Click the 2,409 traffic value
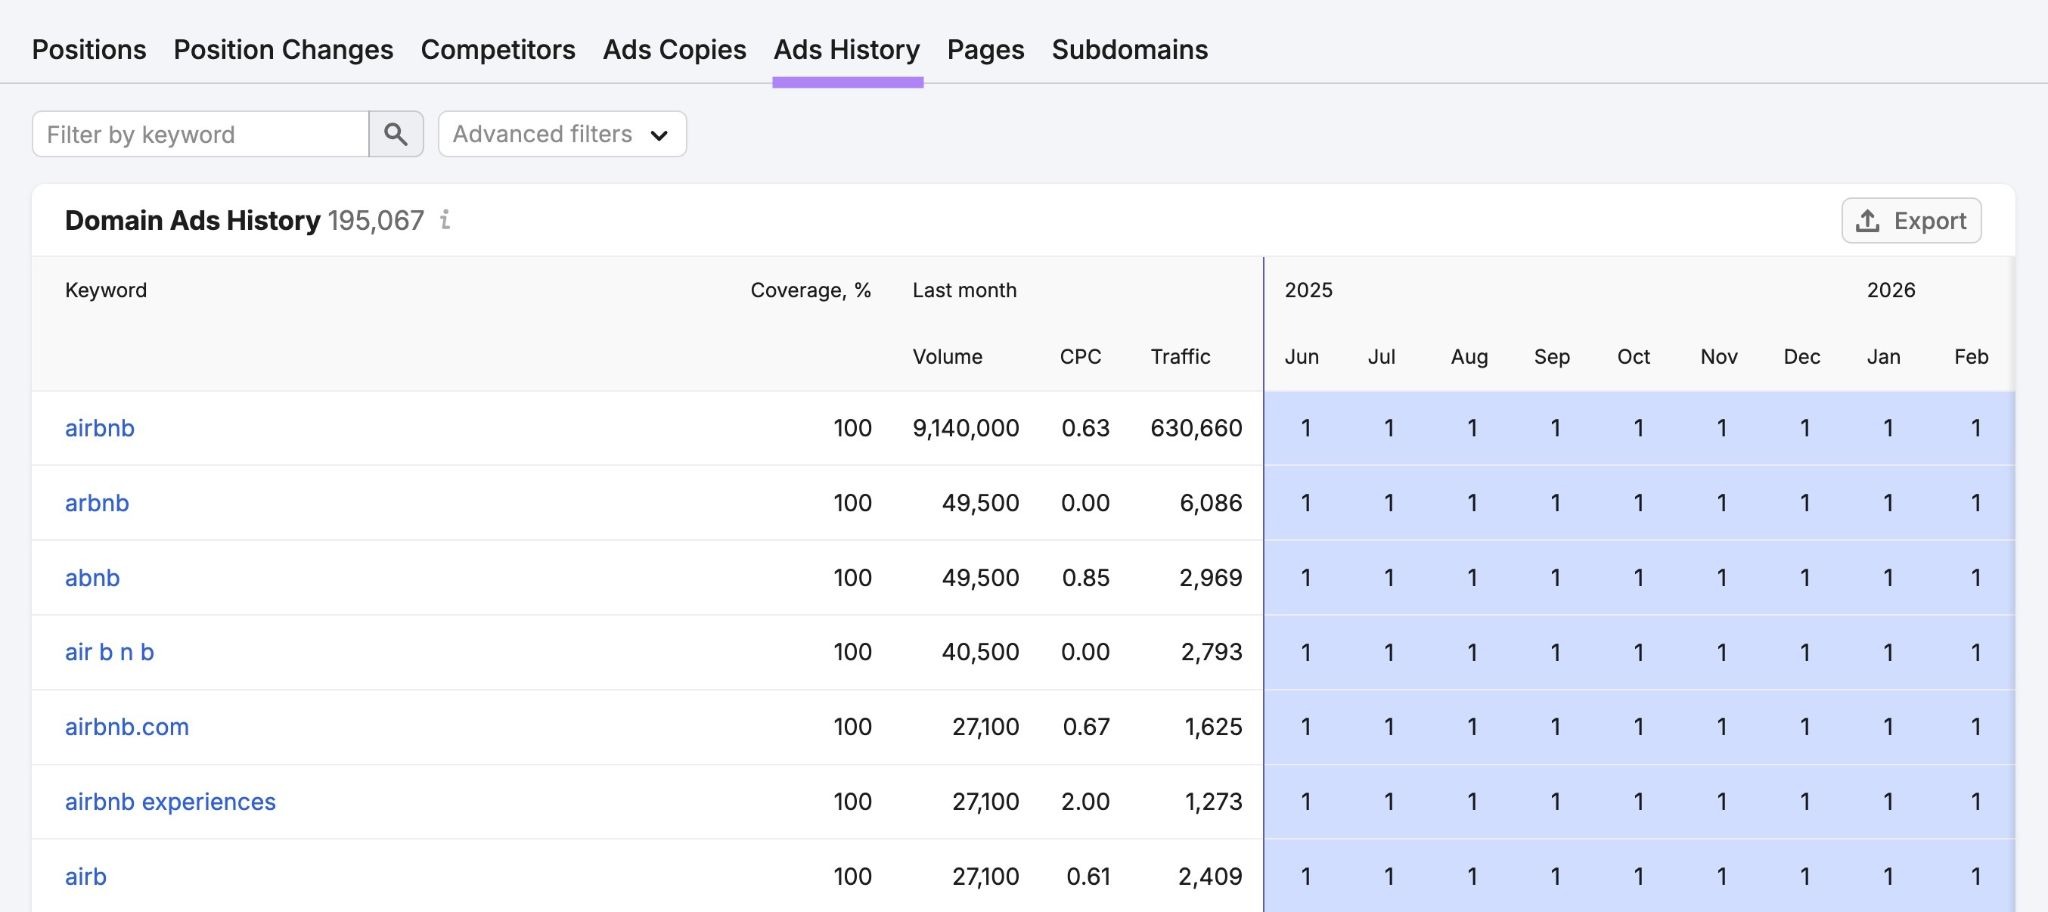The width and height of the screenshot is (2048, 912). pyautogui.click(x=1210, y=877)
